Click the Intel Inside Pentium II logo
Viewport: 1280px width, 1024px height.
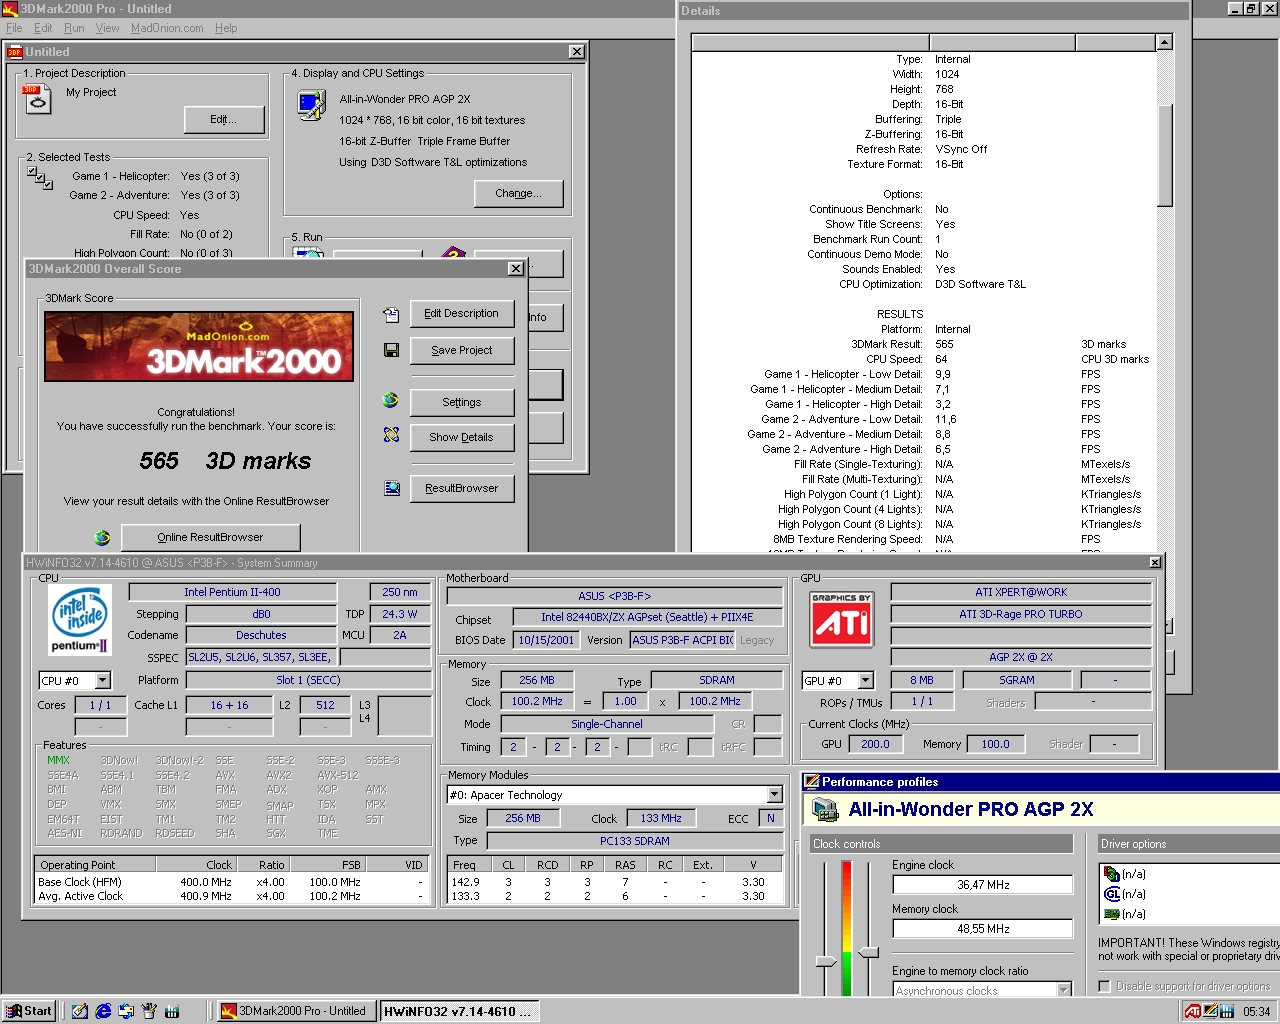point(80,619)
